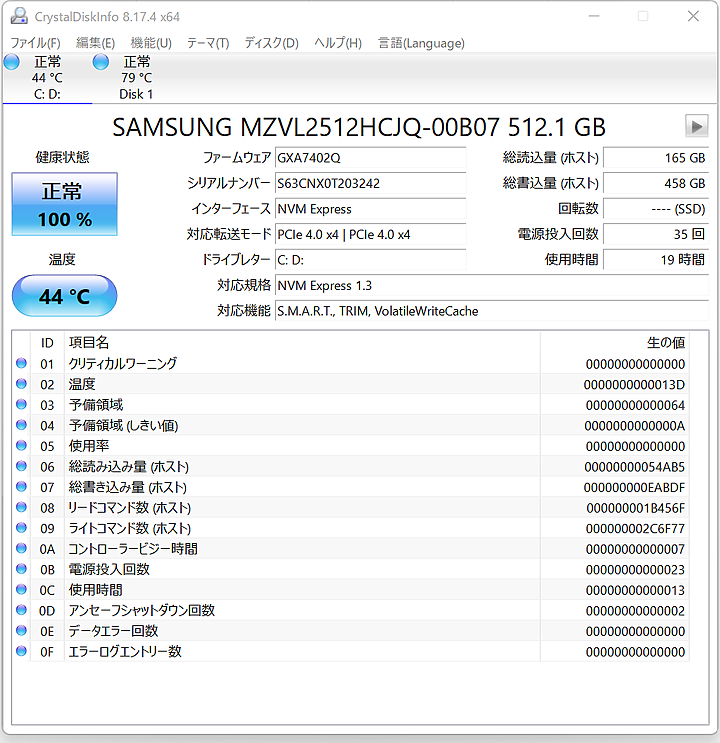720x743 pixels.
Task: Click raw value 000000000013D
Action: click(634, 384)
